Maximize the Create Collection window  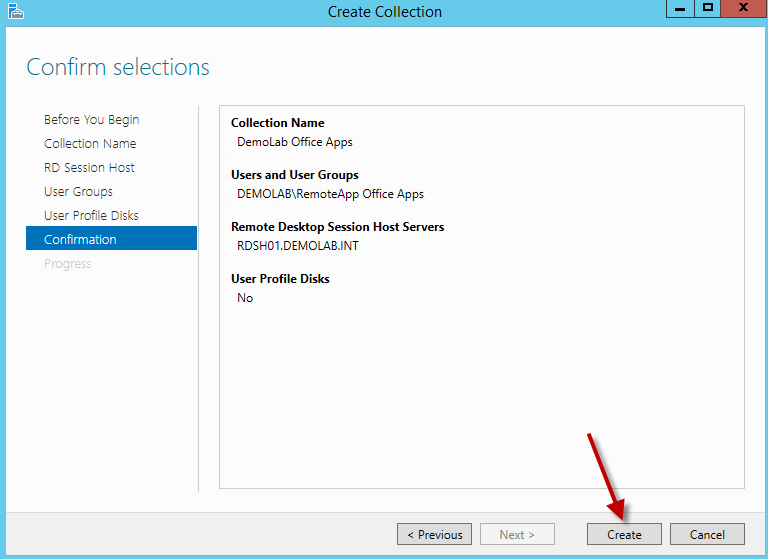coord(708,9)
